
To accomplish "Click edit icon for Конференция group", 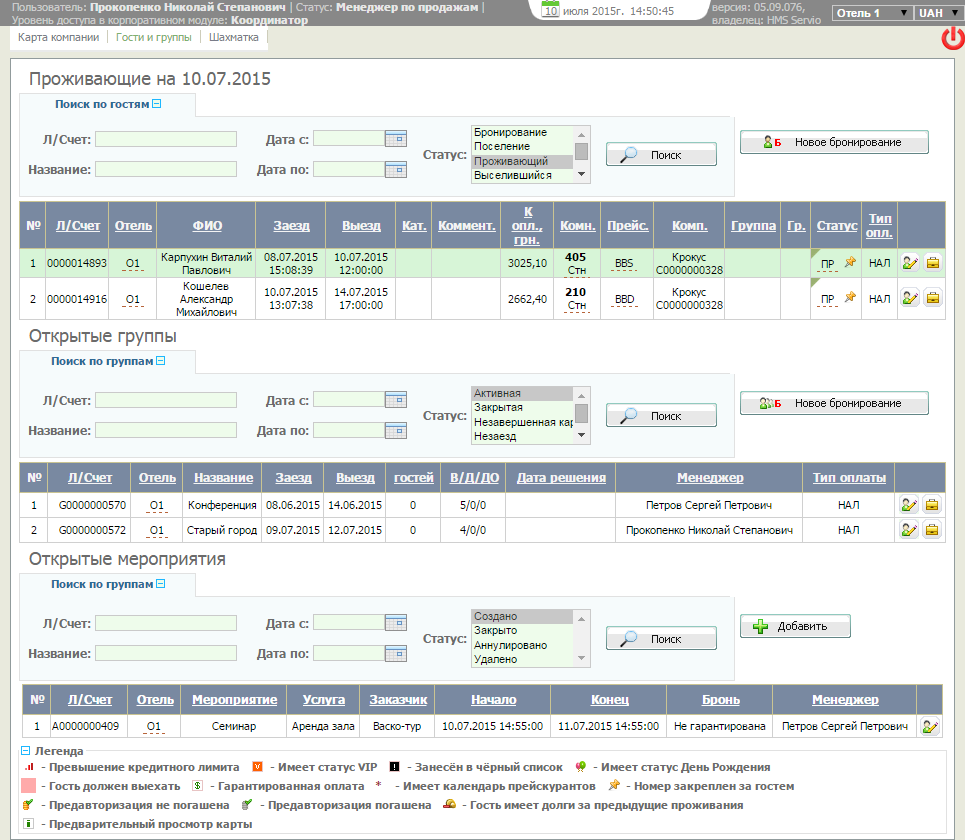I will pos(910,505).
